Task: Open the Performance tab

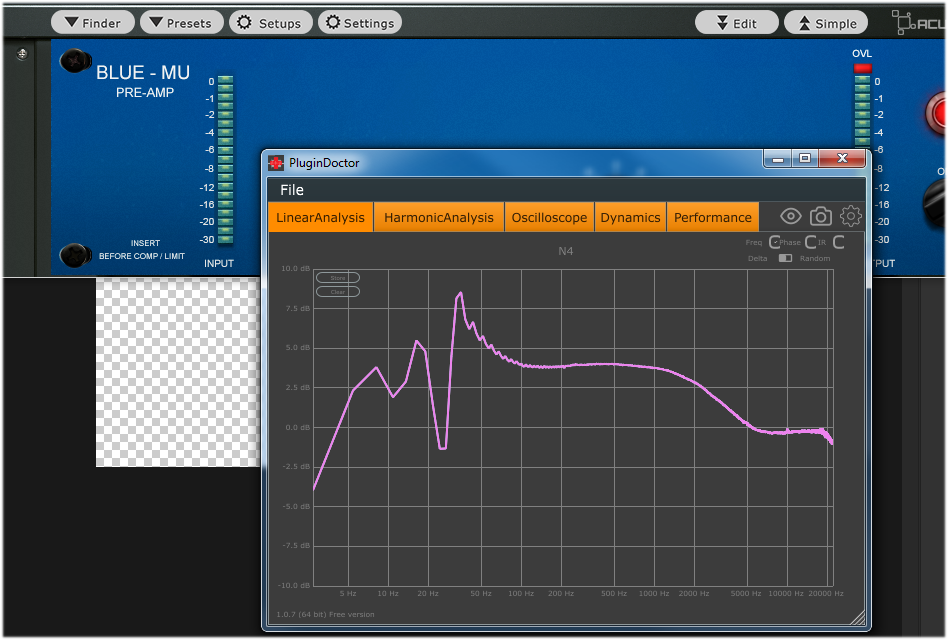Action: pos(713,218)
